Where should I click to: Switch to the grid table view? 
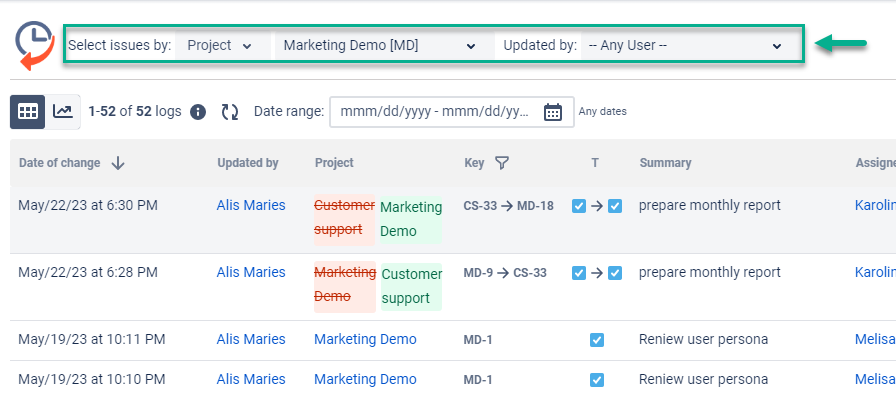(27, 111)
